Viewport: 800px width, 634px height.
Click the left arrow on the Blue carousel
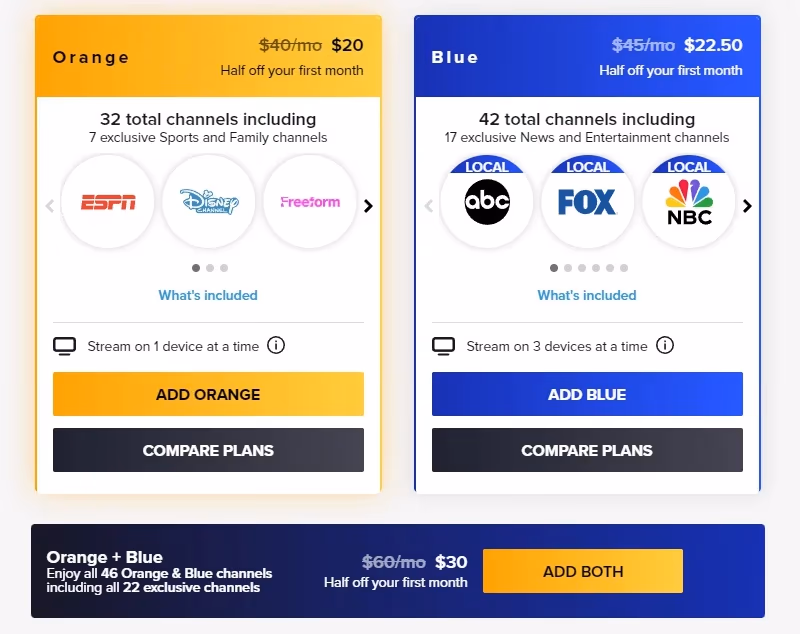coord(429,205)
